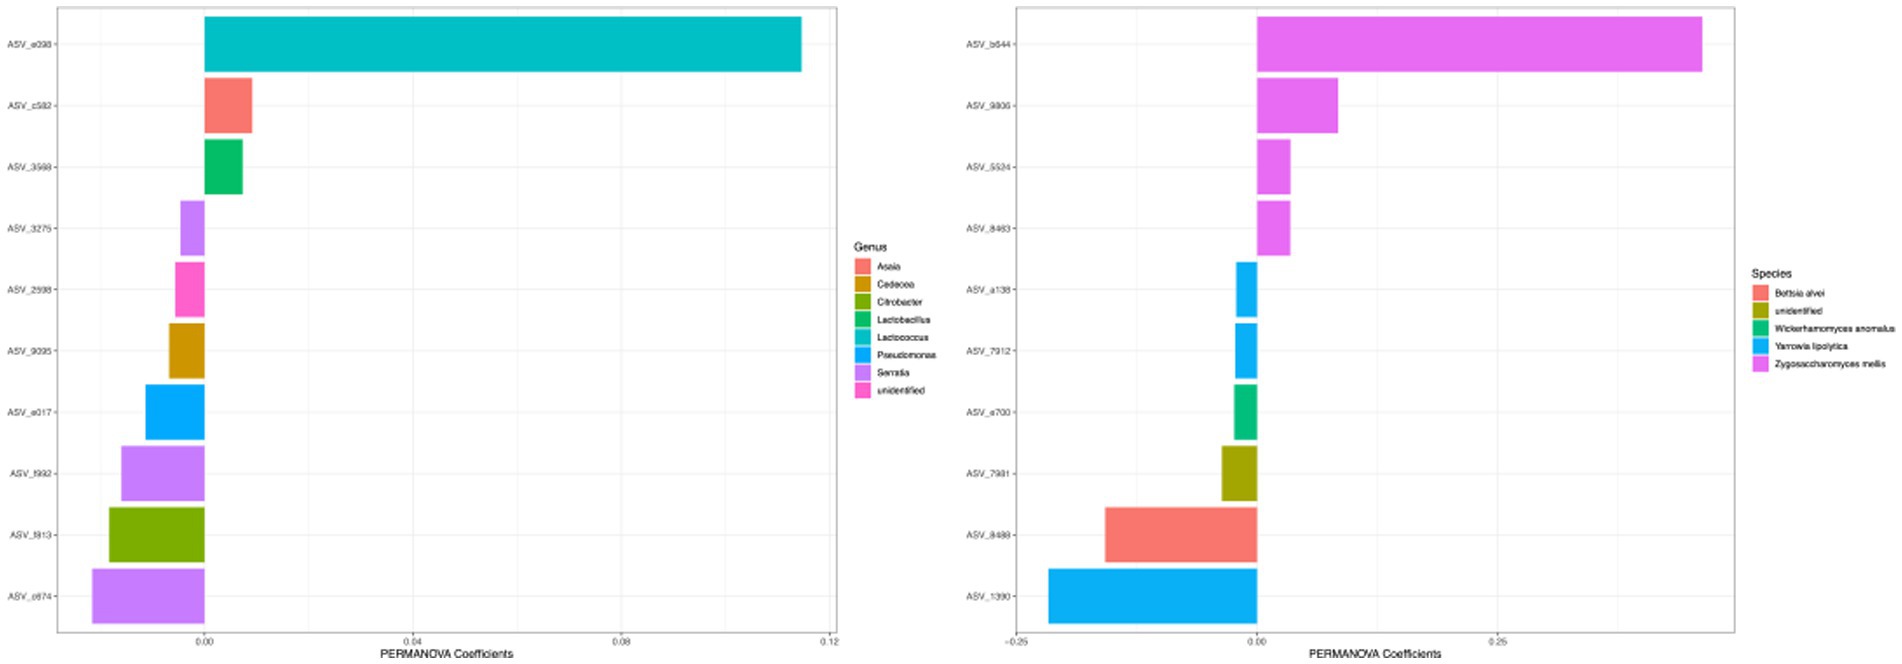Select the Lactococcus legend color swatch
This screenshot has height=664, width=1902.
pyautogui.click(x=862, y=338)
